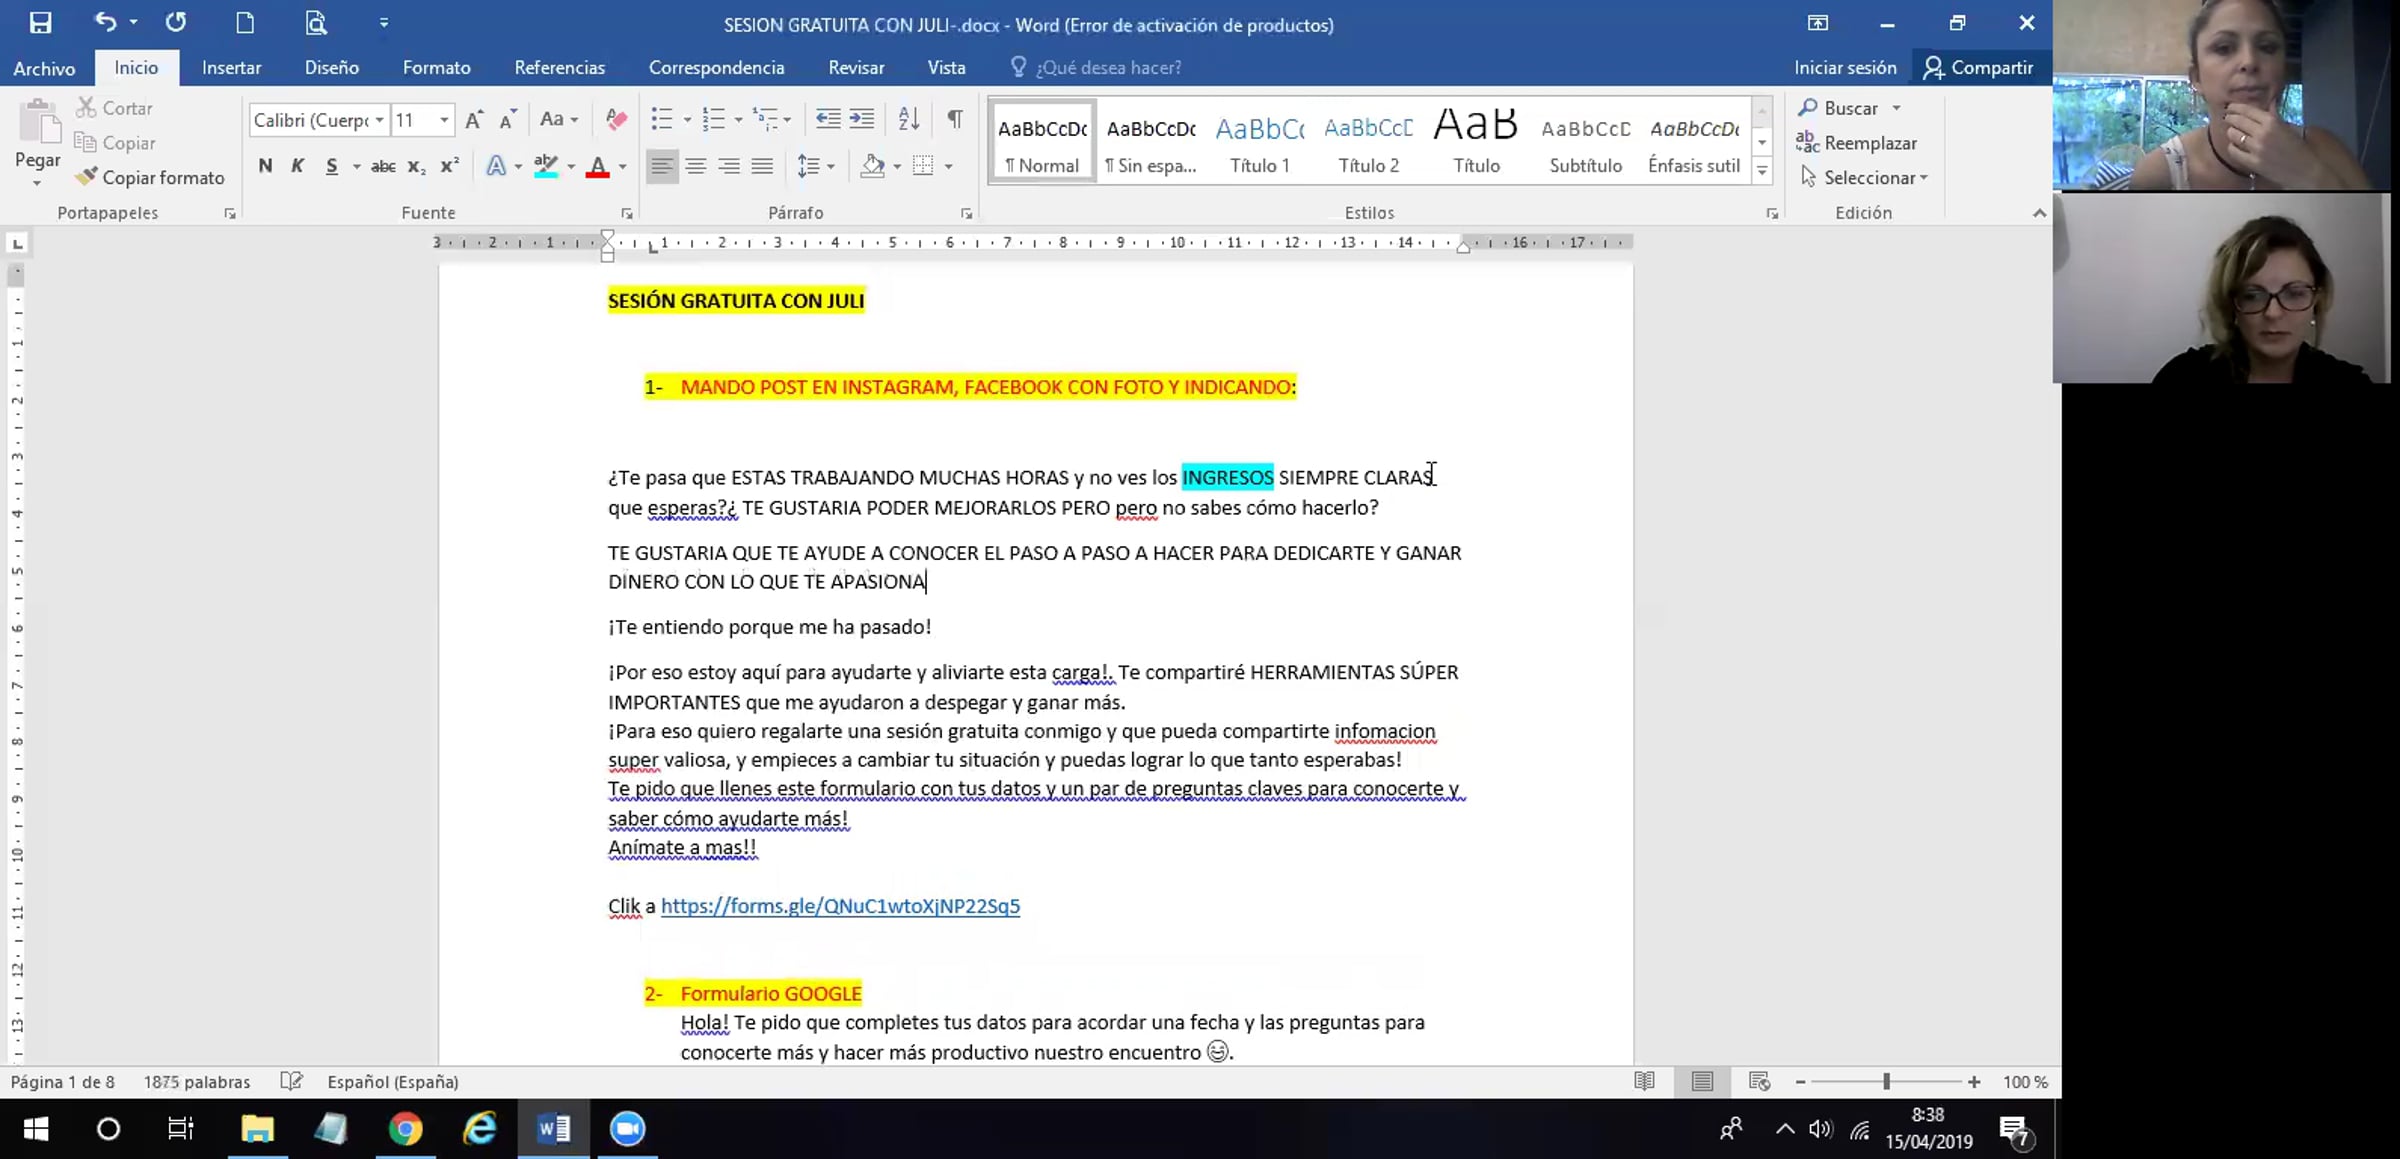
Task: Open Google Chrome from the taskbar
Action: click(405, 1129)
